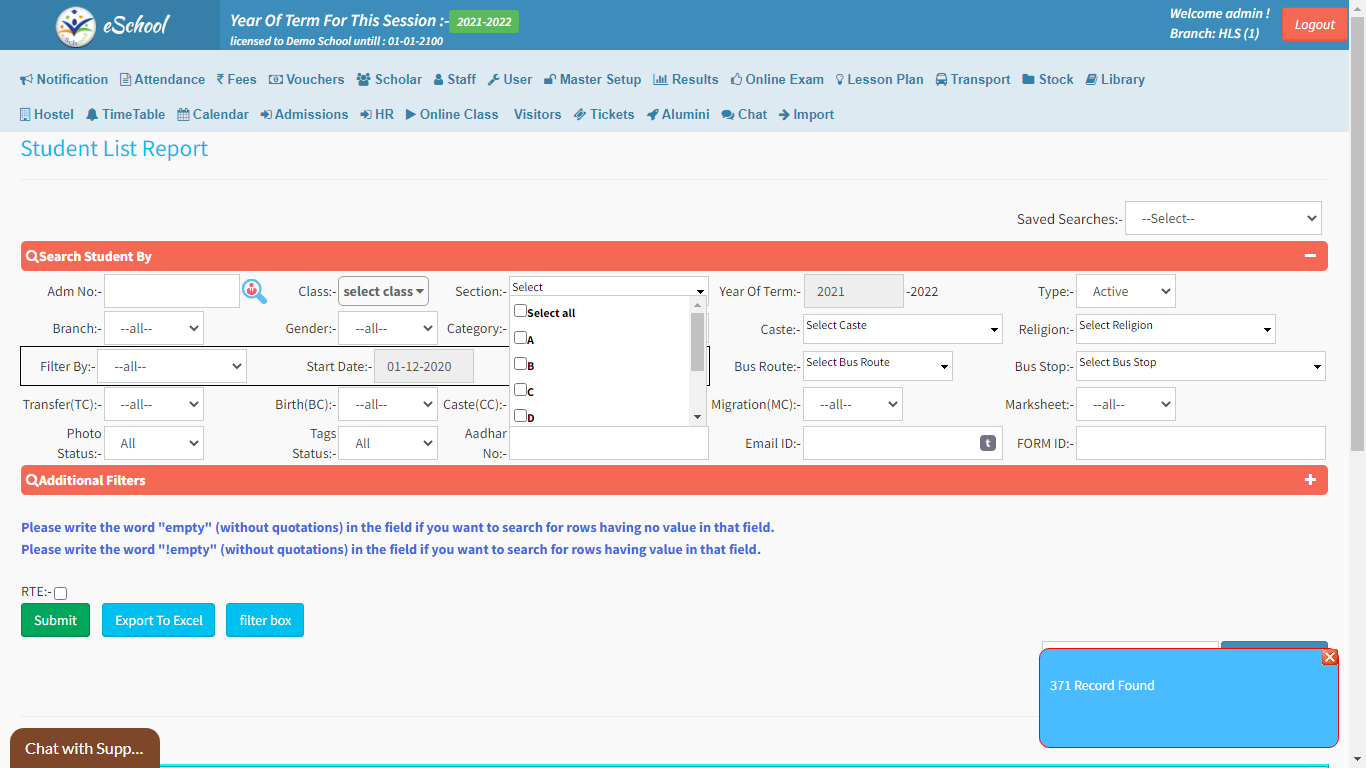Open the TimeTable bell menu item
The width and height of the screenshot is (1366, 768).
point(125,115)
